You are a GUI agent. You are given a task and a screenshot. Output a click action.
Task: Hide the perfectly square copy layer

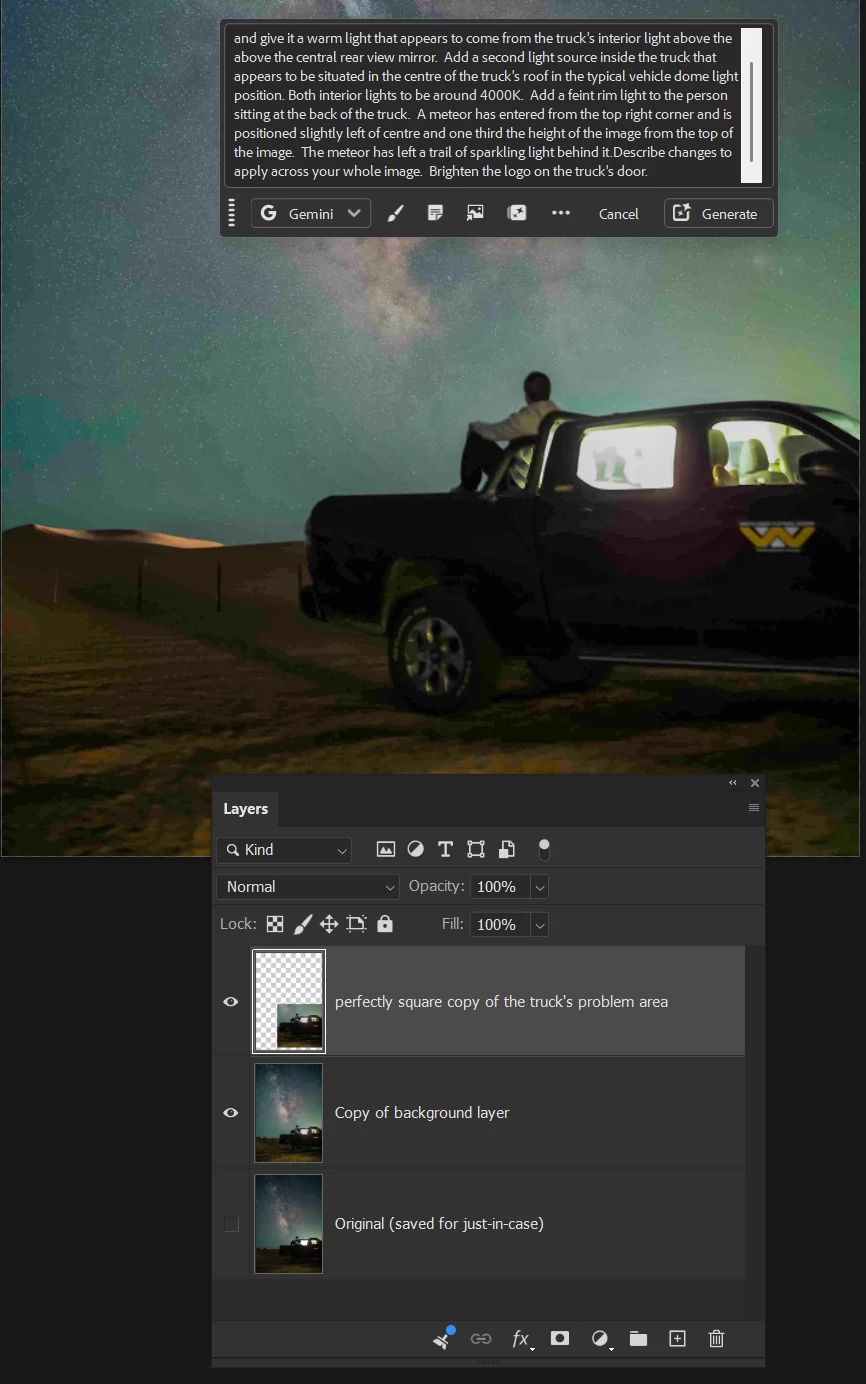click(231, 1001)
